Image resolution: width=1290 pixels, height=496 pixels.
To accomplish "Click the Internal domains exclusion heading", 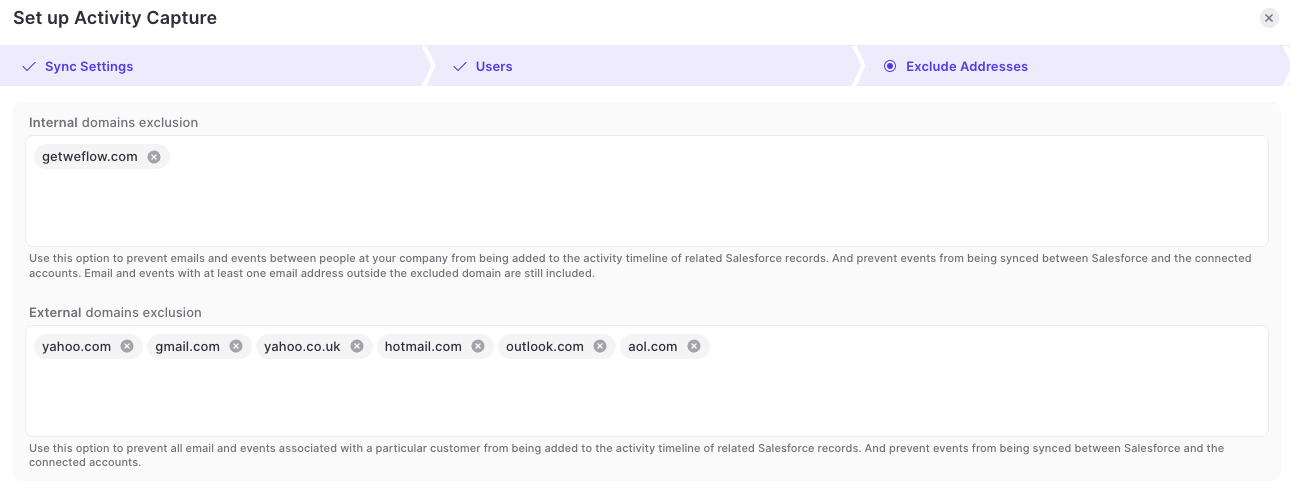I will (x=113, y=123).
